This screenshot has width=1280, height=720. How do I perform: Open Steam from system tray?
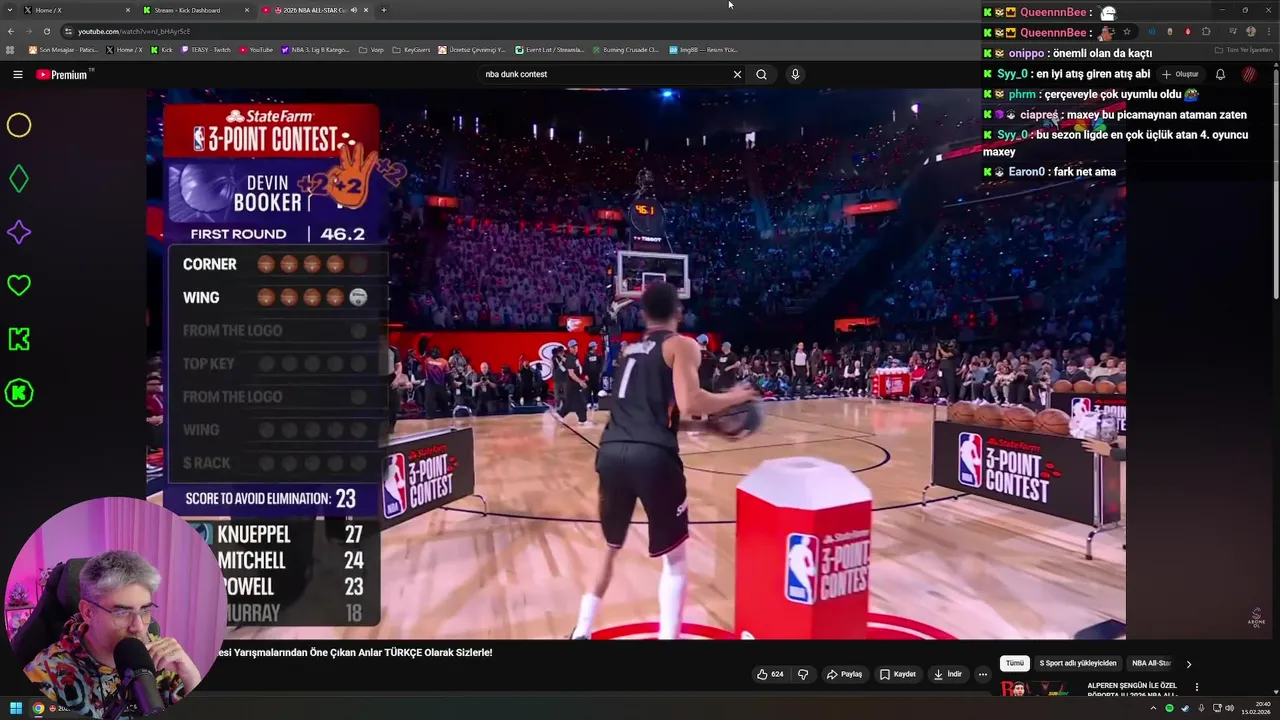(x=1183, y=708)
